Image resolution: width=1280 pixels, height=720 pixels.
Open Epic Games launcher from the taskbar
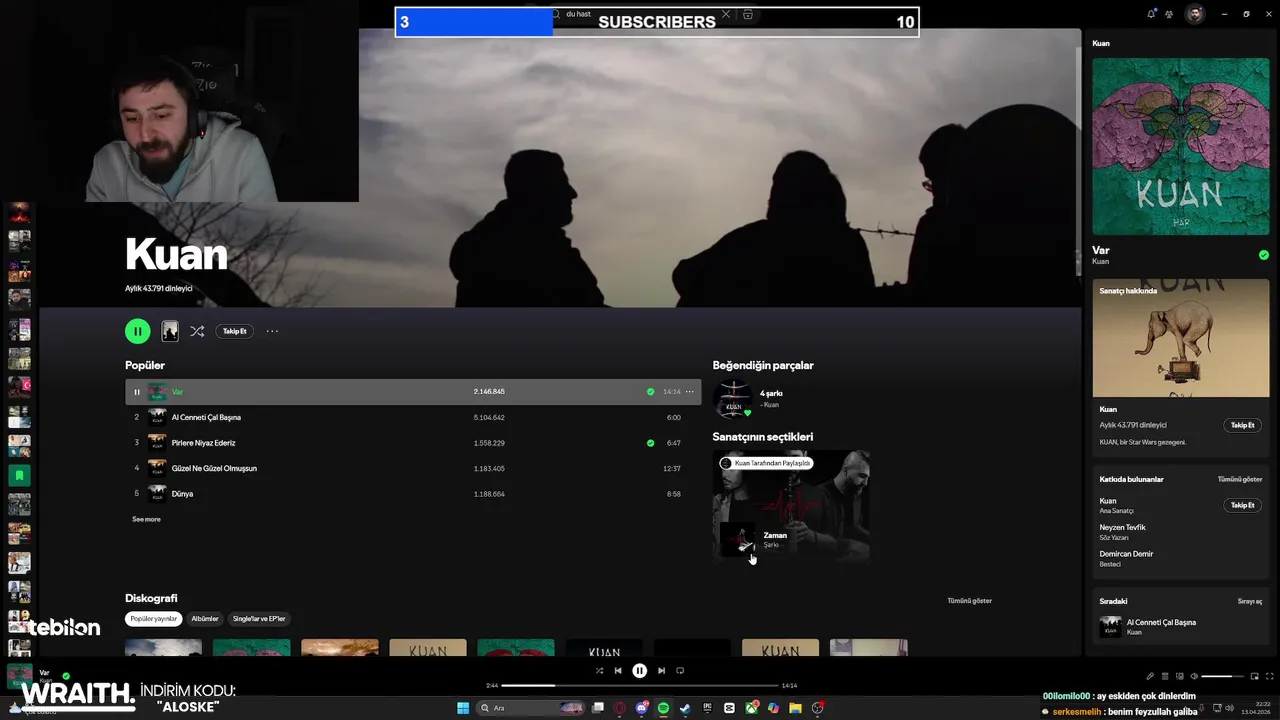tap(707, 708)
